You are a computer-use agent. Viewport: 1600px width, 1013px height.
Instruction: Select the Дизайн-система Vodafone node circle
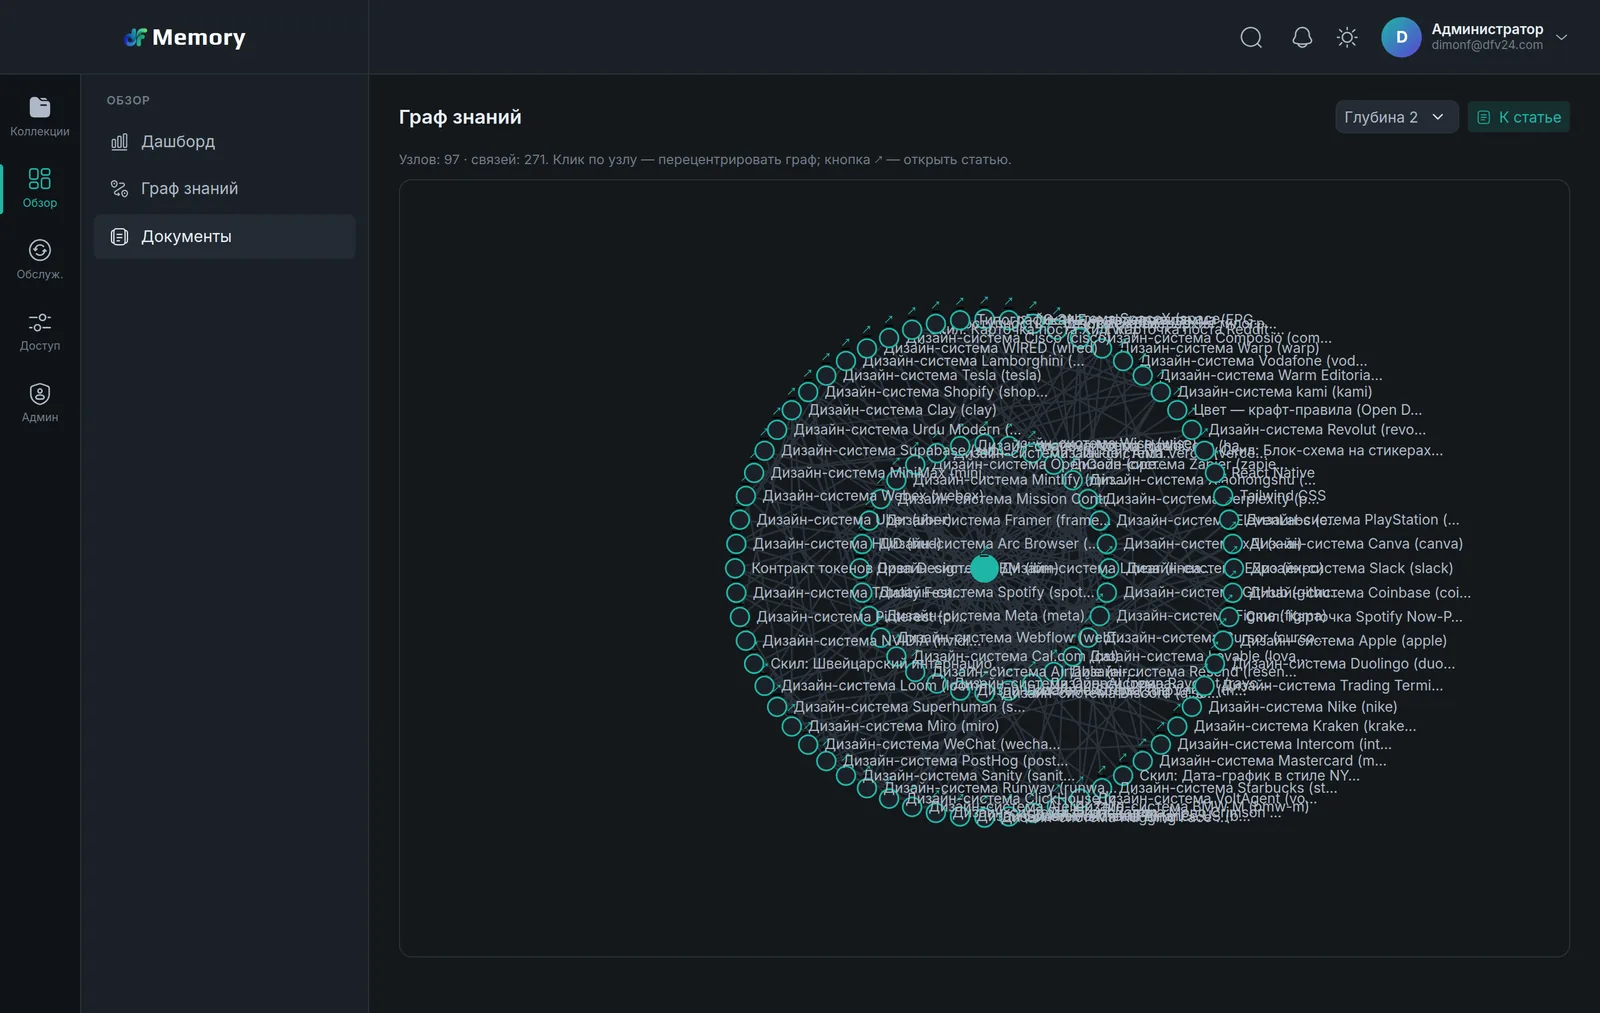coord(1124,360)
